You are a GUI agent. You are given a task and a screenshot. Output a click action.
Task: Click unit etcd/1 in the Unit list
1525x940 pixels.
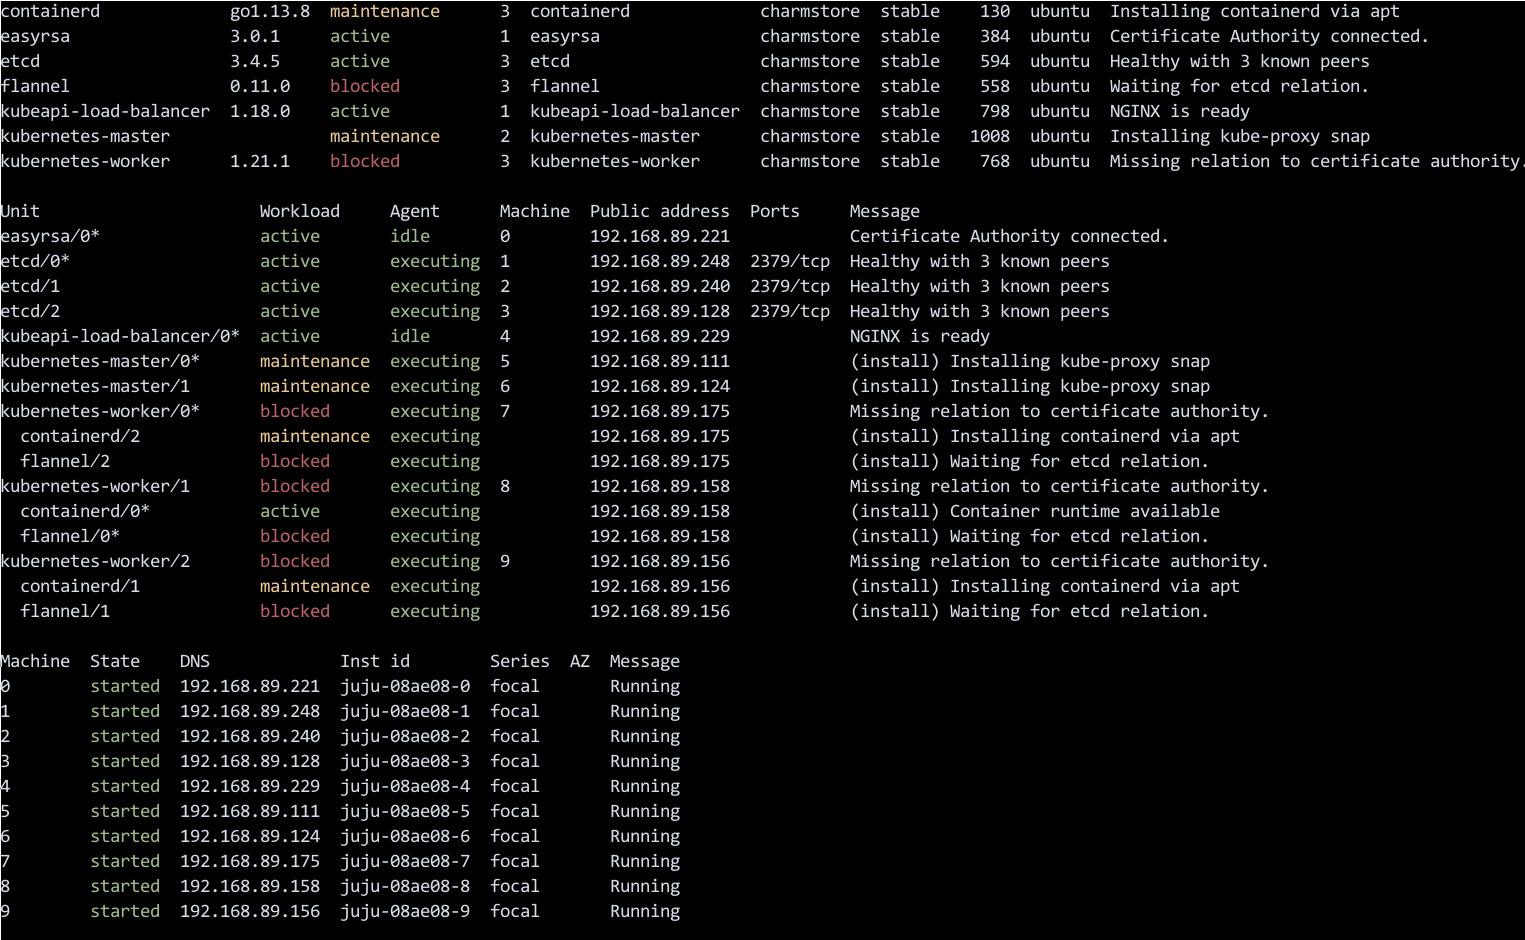pos(30,286)
